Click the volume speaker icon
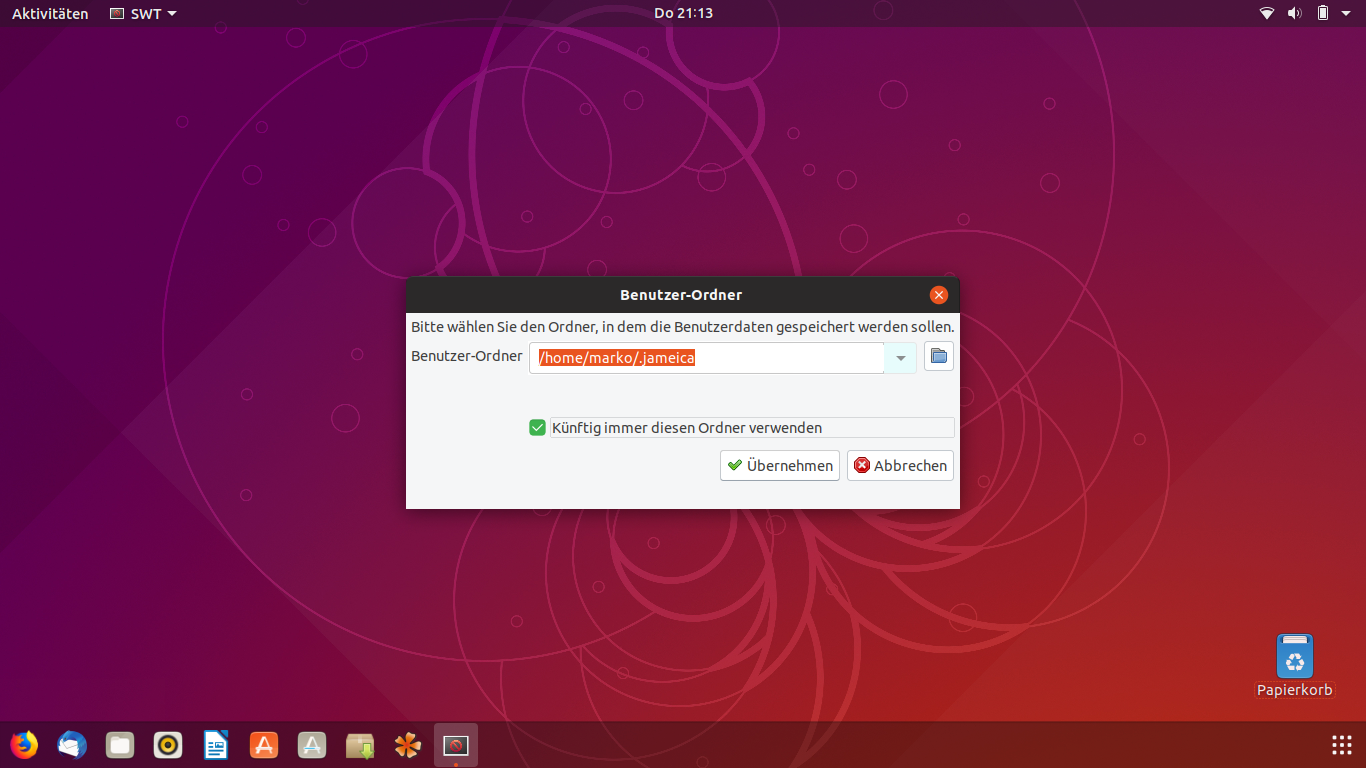The image size is (1366, 768). click(x=1294, y=13)
